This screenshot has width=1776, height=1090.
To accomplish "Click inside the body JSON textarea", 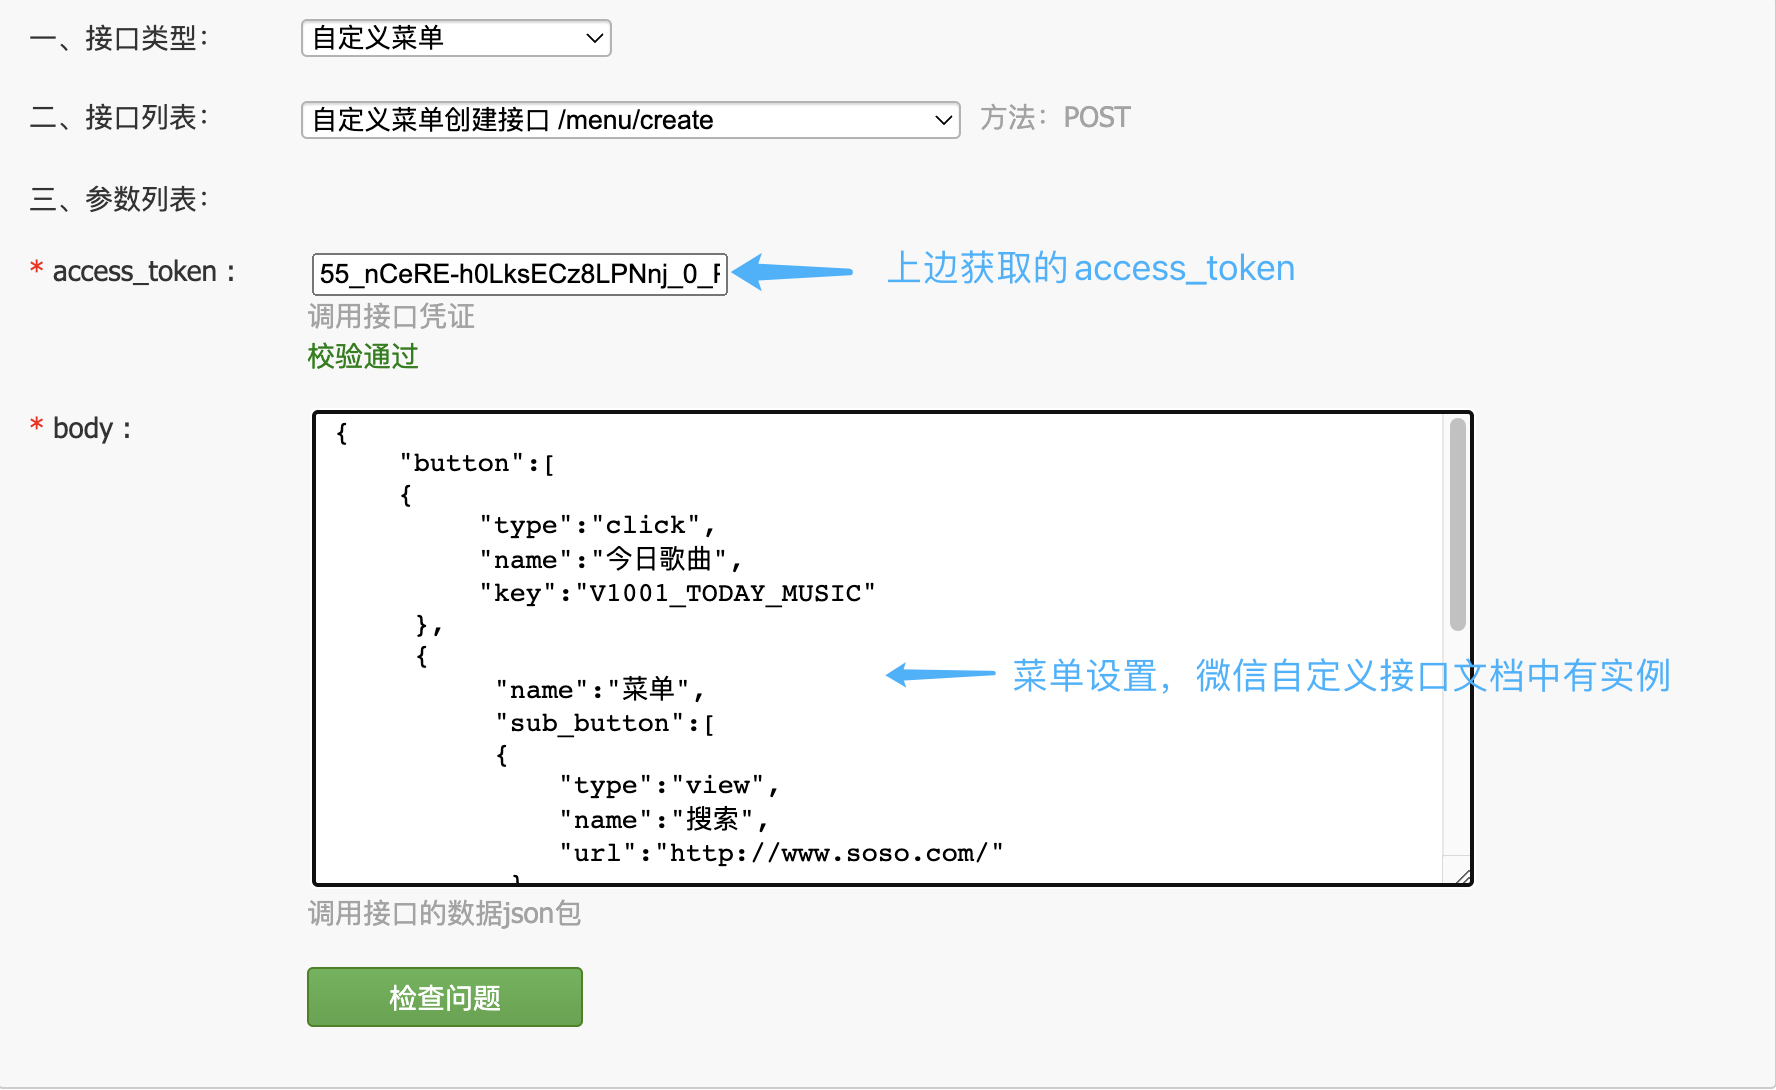I will [x=880, y=648].
